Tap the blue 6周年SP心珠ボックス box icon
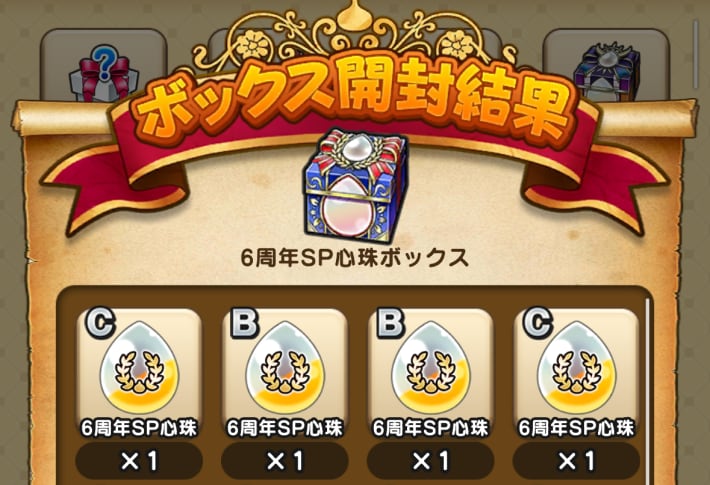 [355, 187]
